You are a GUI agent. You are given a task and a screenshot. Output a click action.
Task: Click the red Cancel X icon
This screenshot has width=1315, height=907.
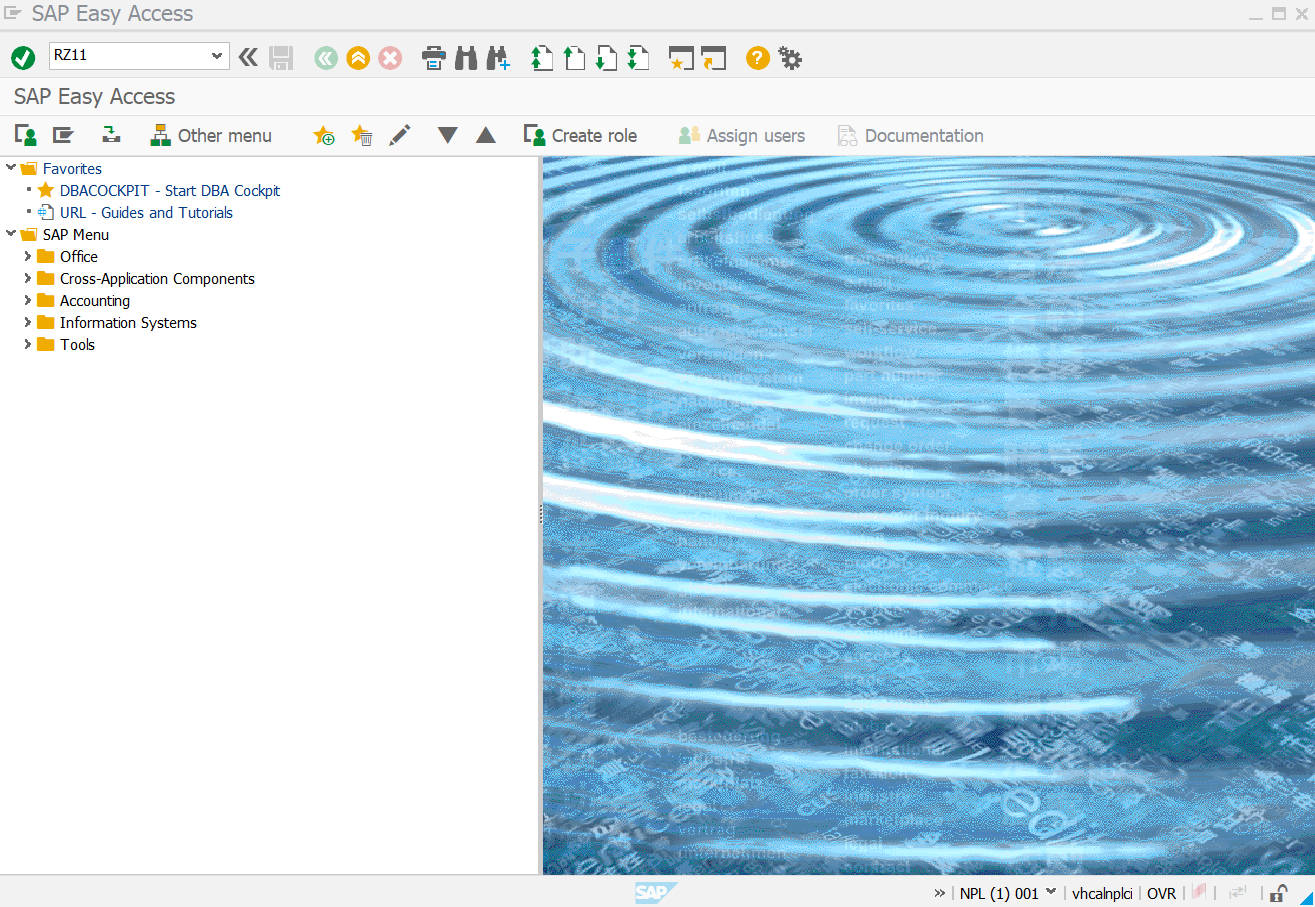tap(390, 58)
